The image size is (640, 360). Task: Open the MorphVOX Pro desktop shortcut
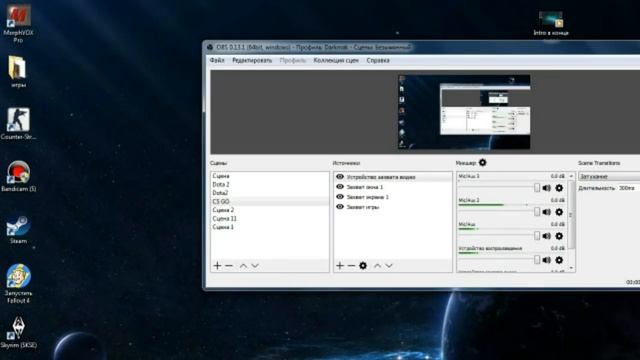pyautogui.click(x=18, y=22)
